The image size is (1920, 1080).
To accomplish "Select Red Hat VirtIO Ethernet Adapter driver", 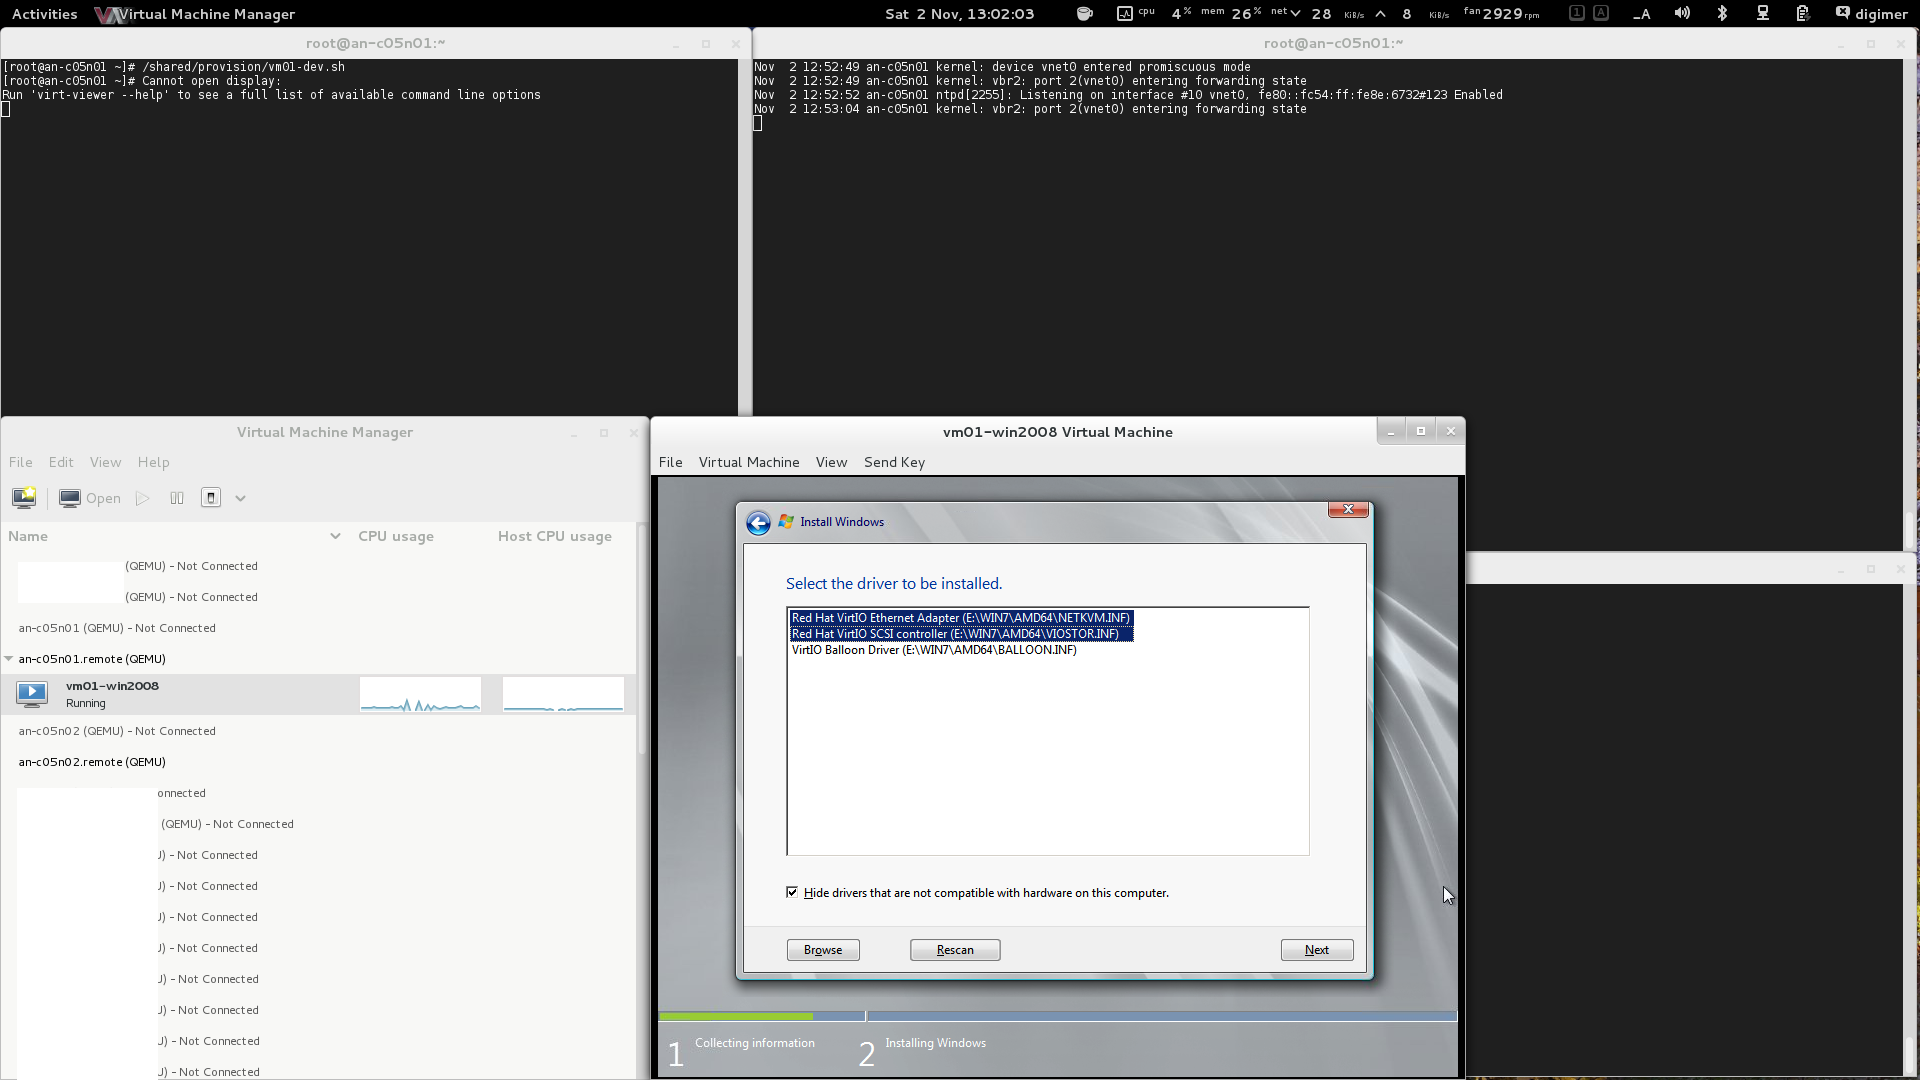I will point(961,618).
